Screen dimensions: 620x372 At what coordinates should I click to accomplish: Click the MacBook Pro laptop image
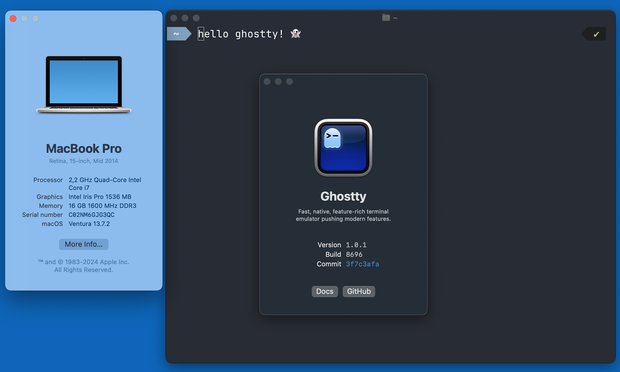click(84, 85)
